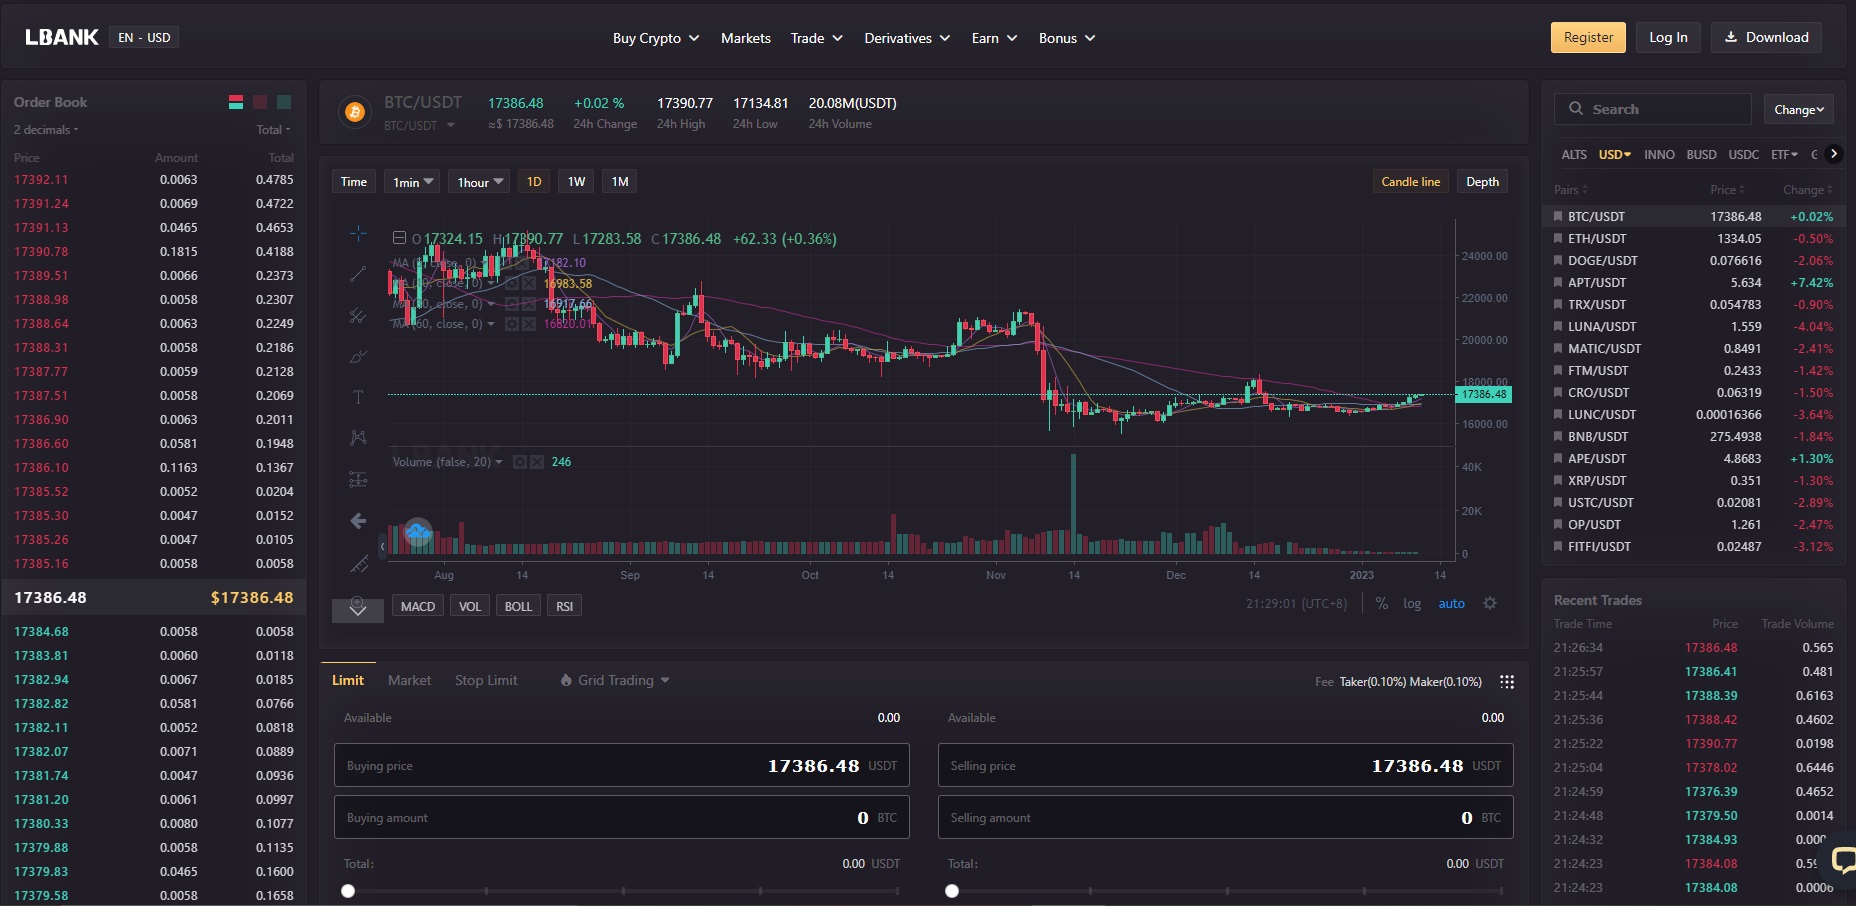
Task: Expand the Derivatives menu
Action: [x=907, y=38]
